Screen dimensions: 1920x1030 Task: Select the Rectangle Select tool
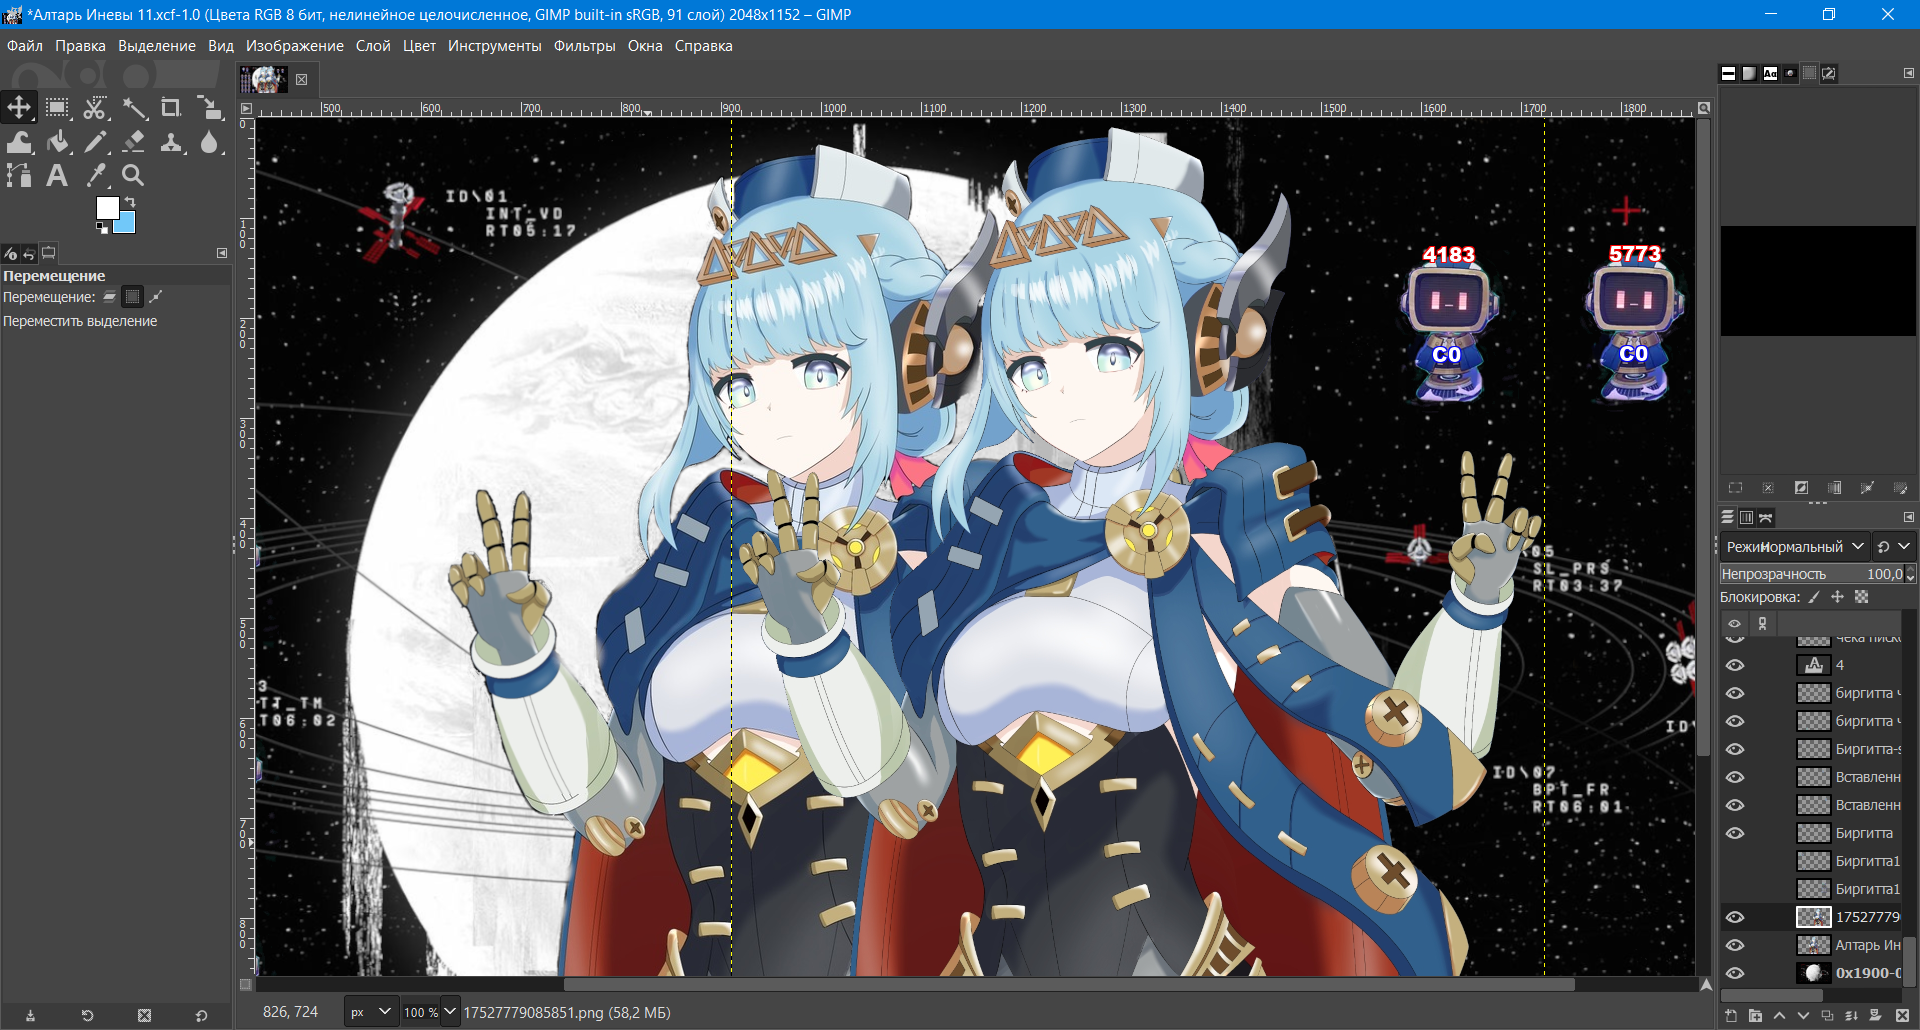click(x=57, y=107)
